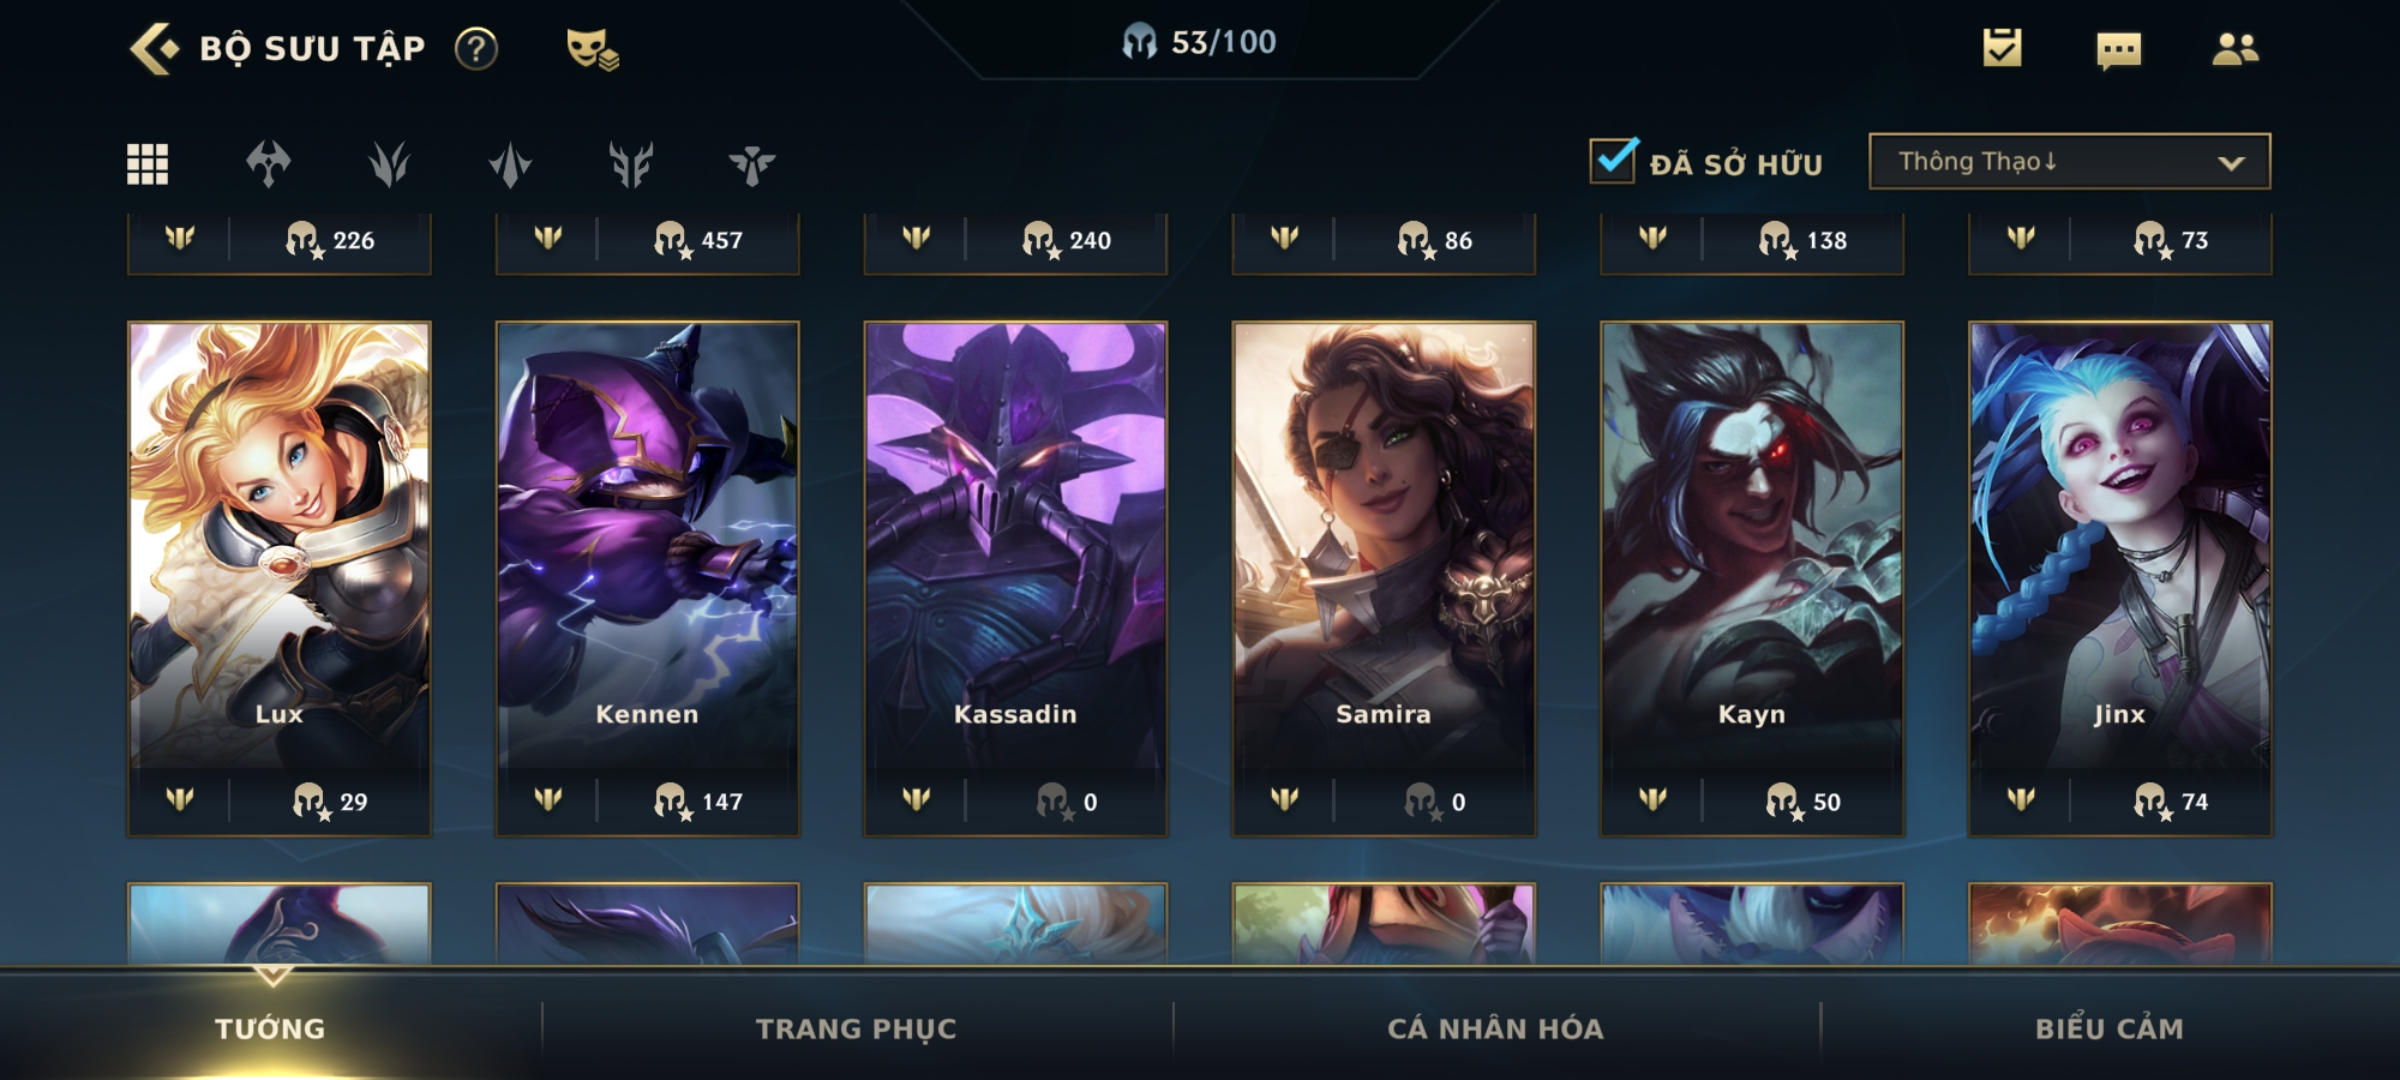
Task: Click the 53/100 champion count indicator
Action: (1199, 42)
